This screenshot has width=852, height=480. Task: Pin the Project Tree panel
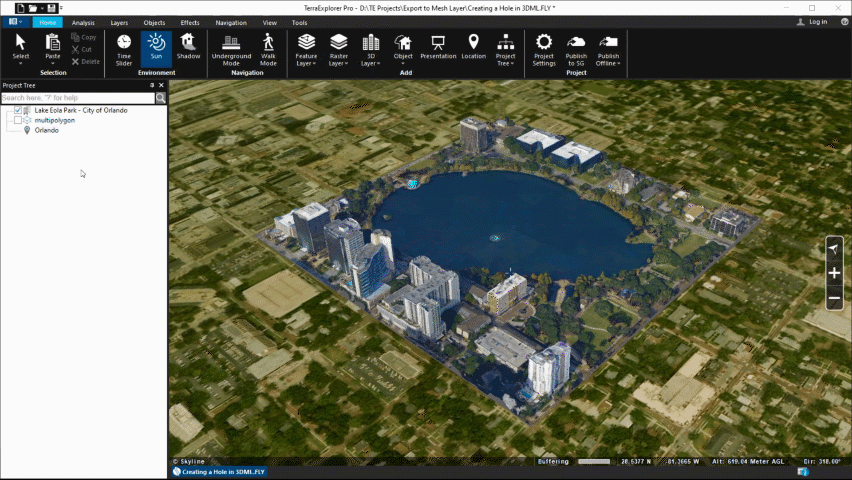coord(152,85)
